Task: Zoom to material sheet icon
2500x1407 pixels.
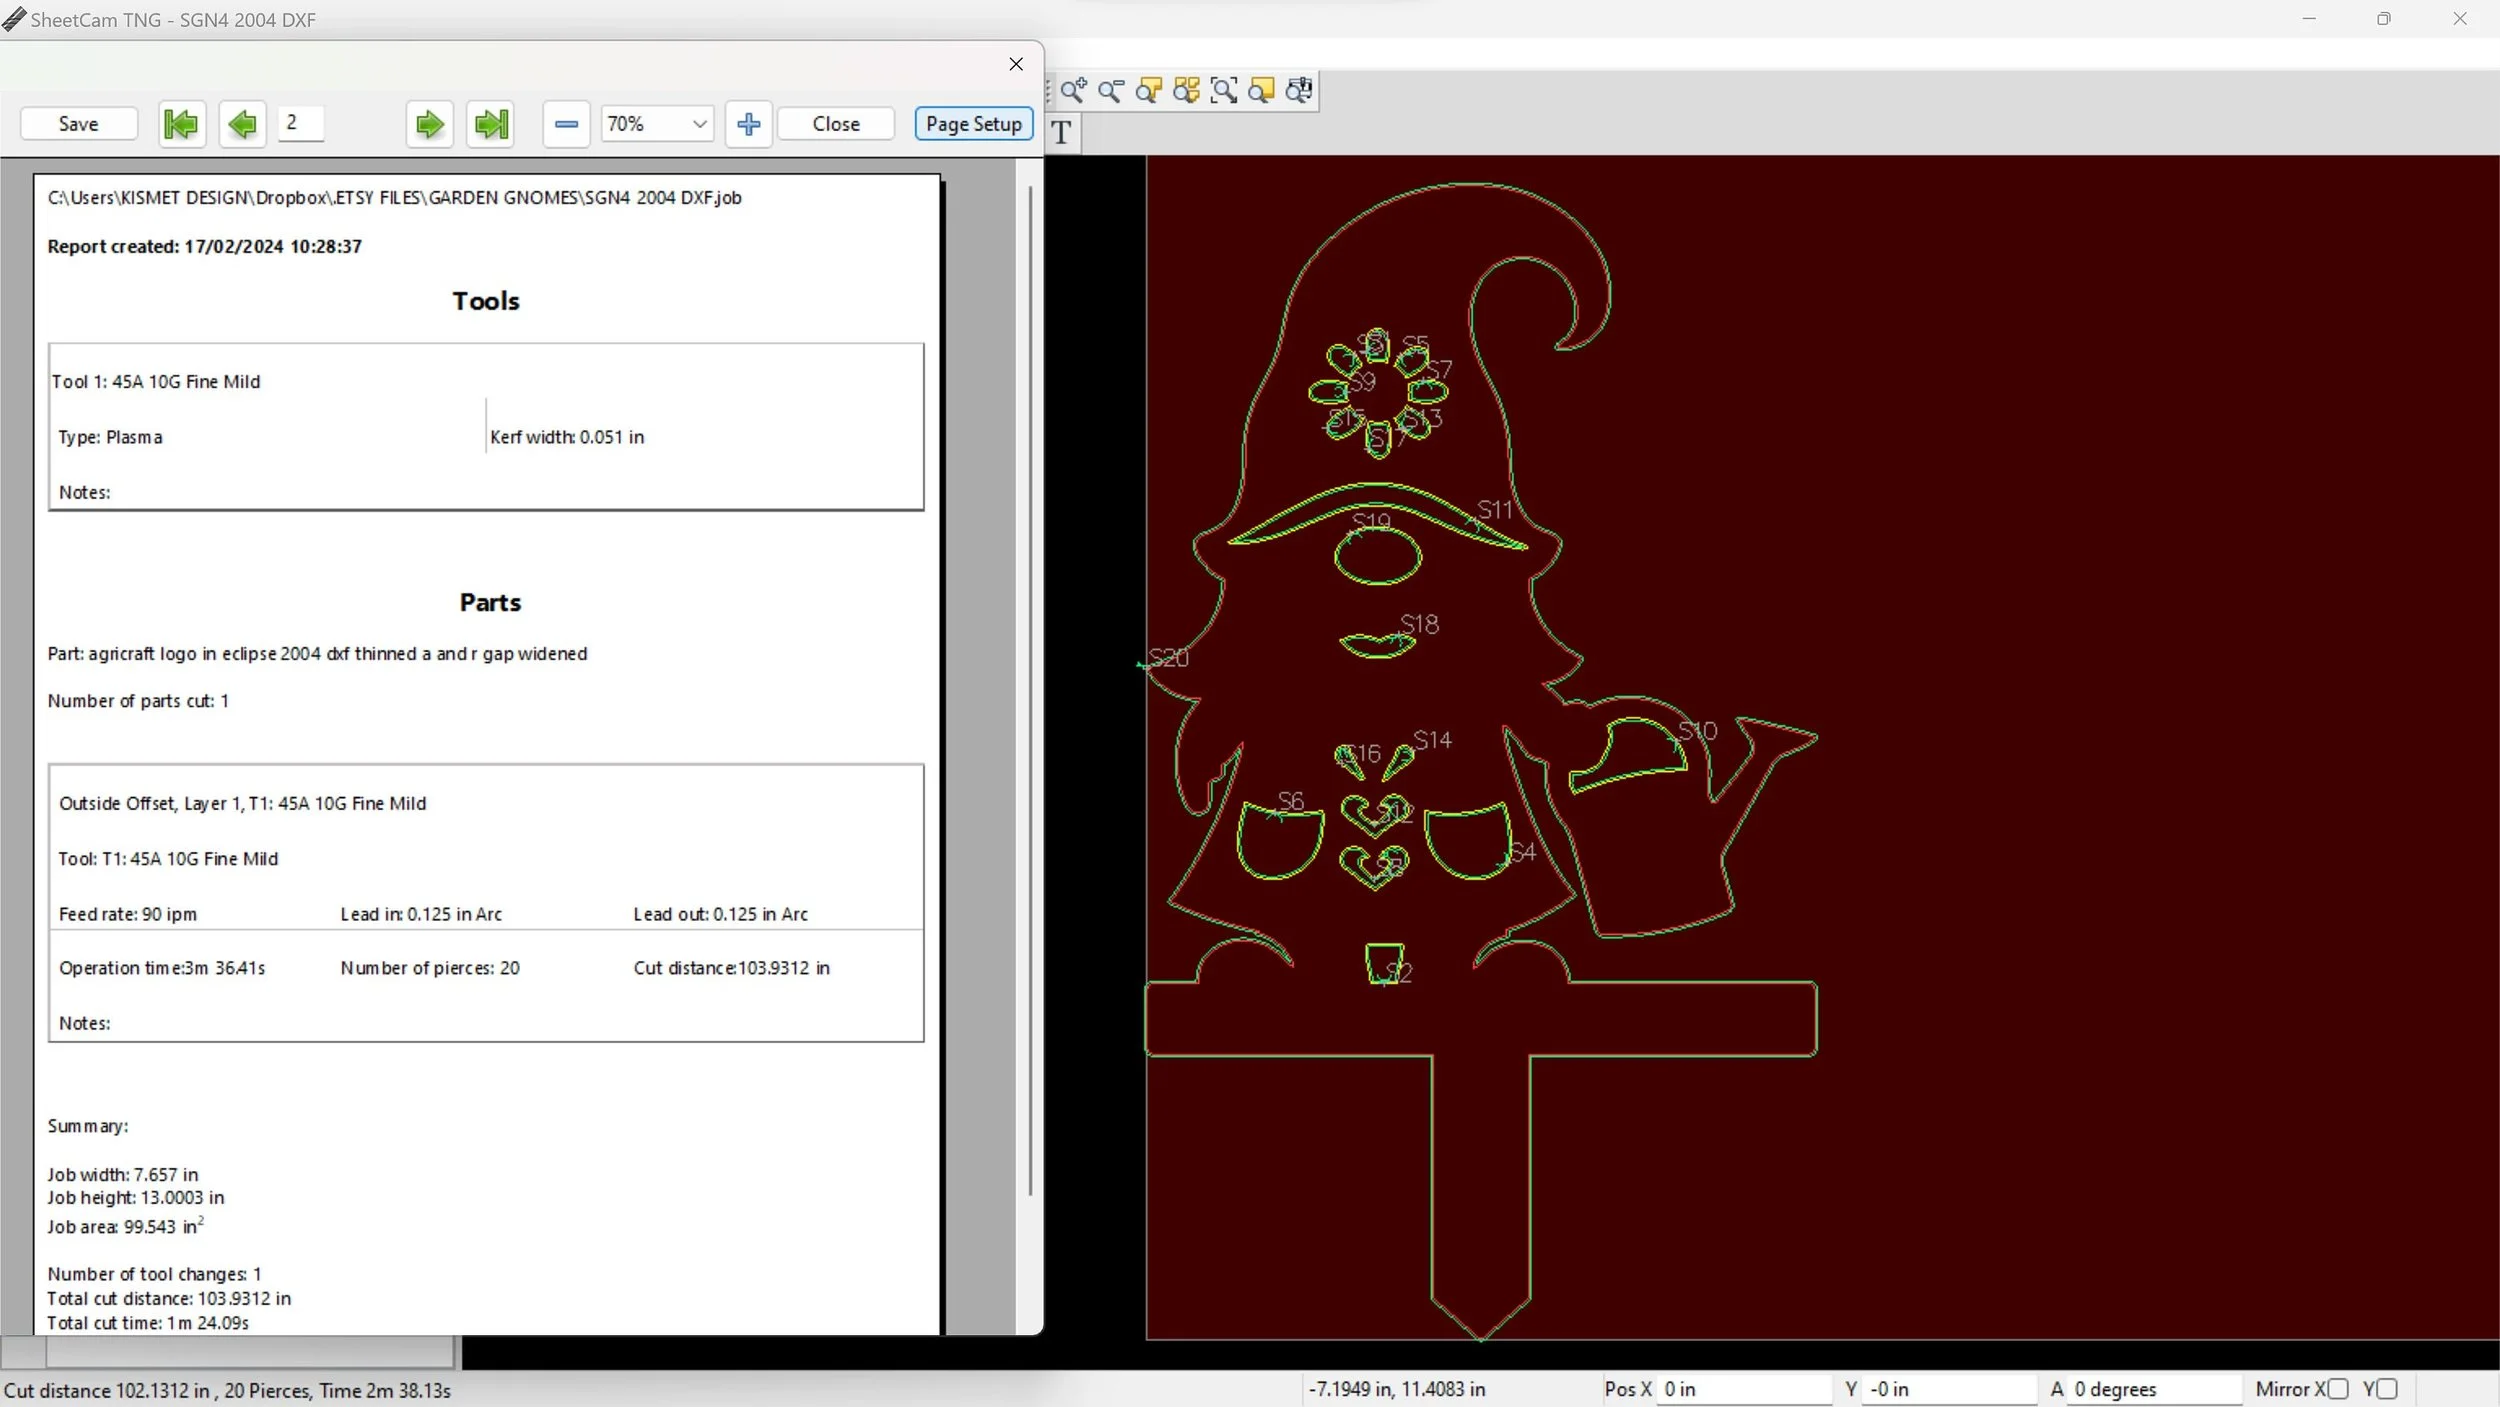Action: pos(1261,91)
